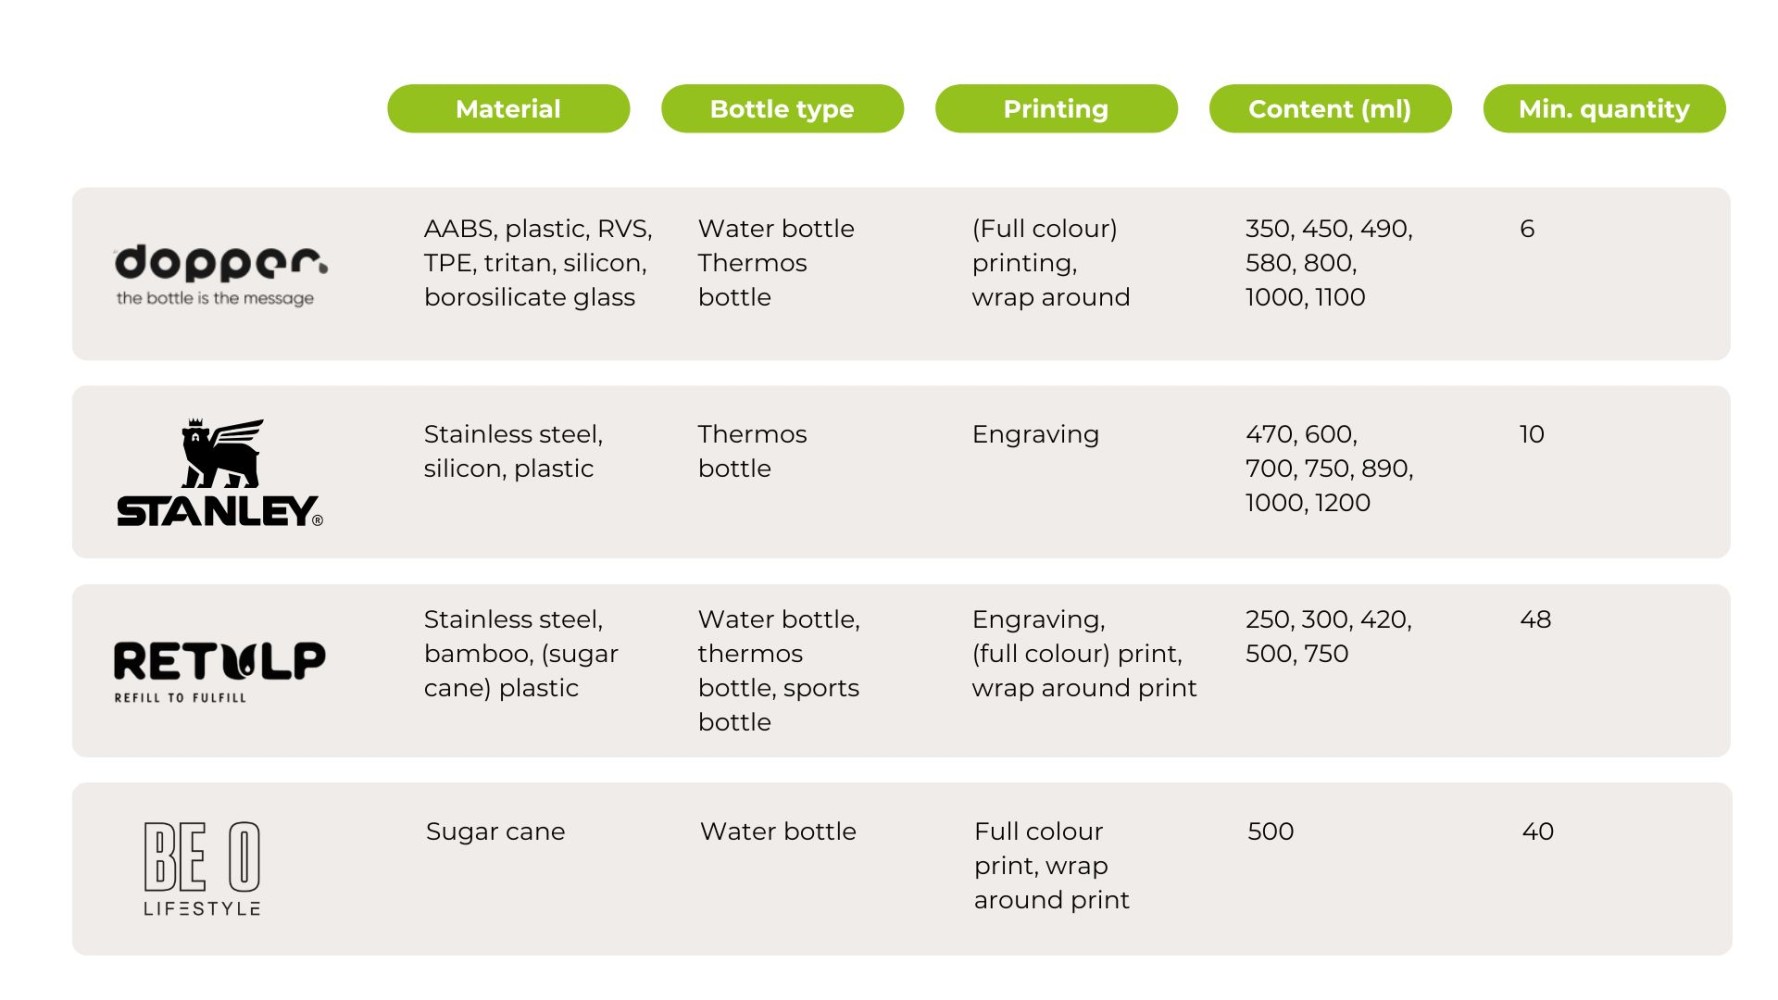
Task: Click the Retulp brand logo
Action: point(219,670)
